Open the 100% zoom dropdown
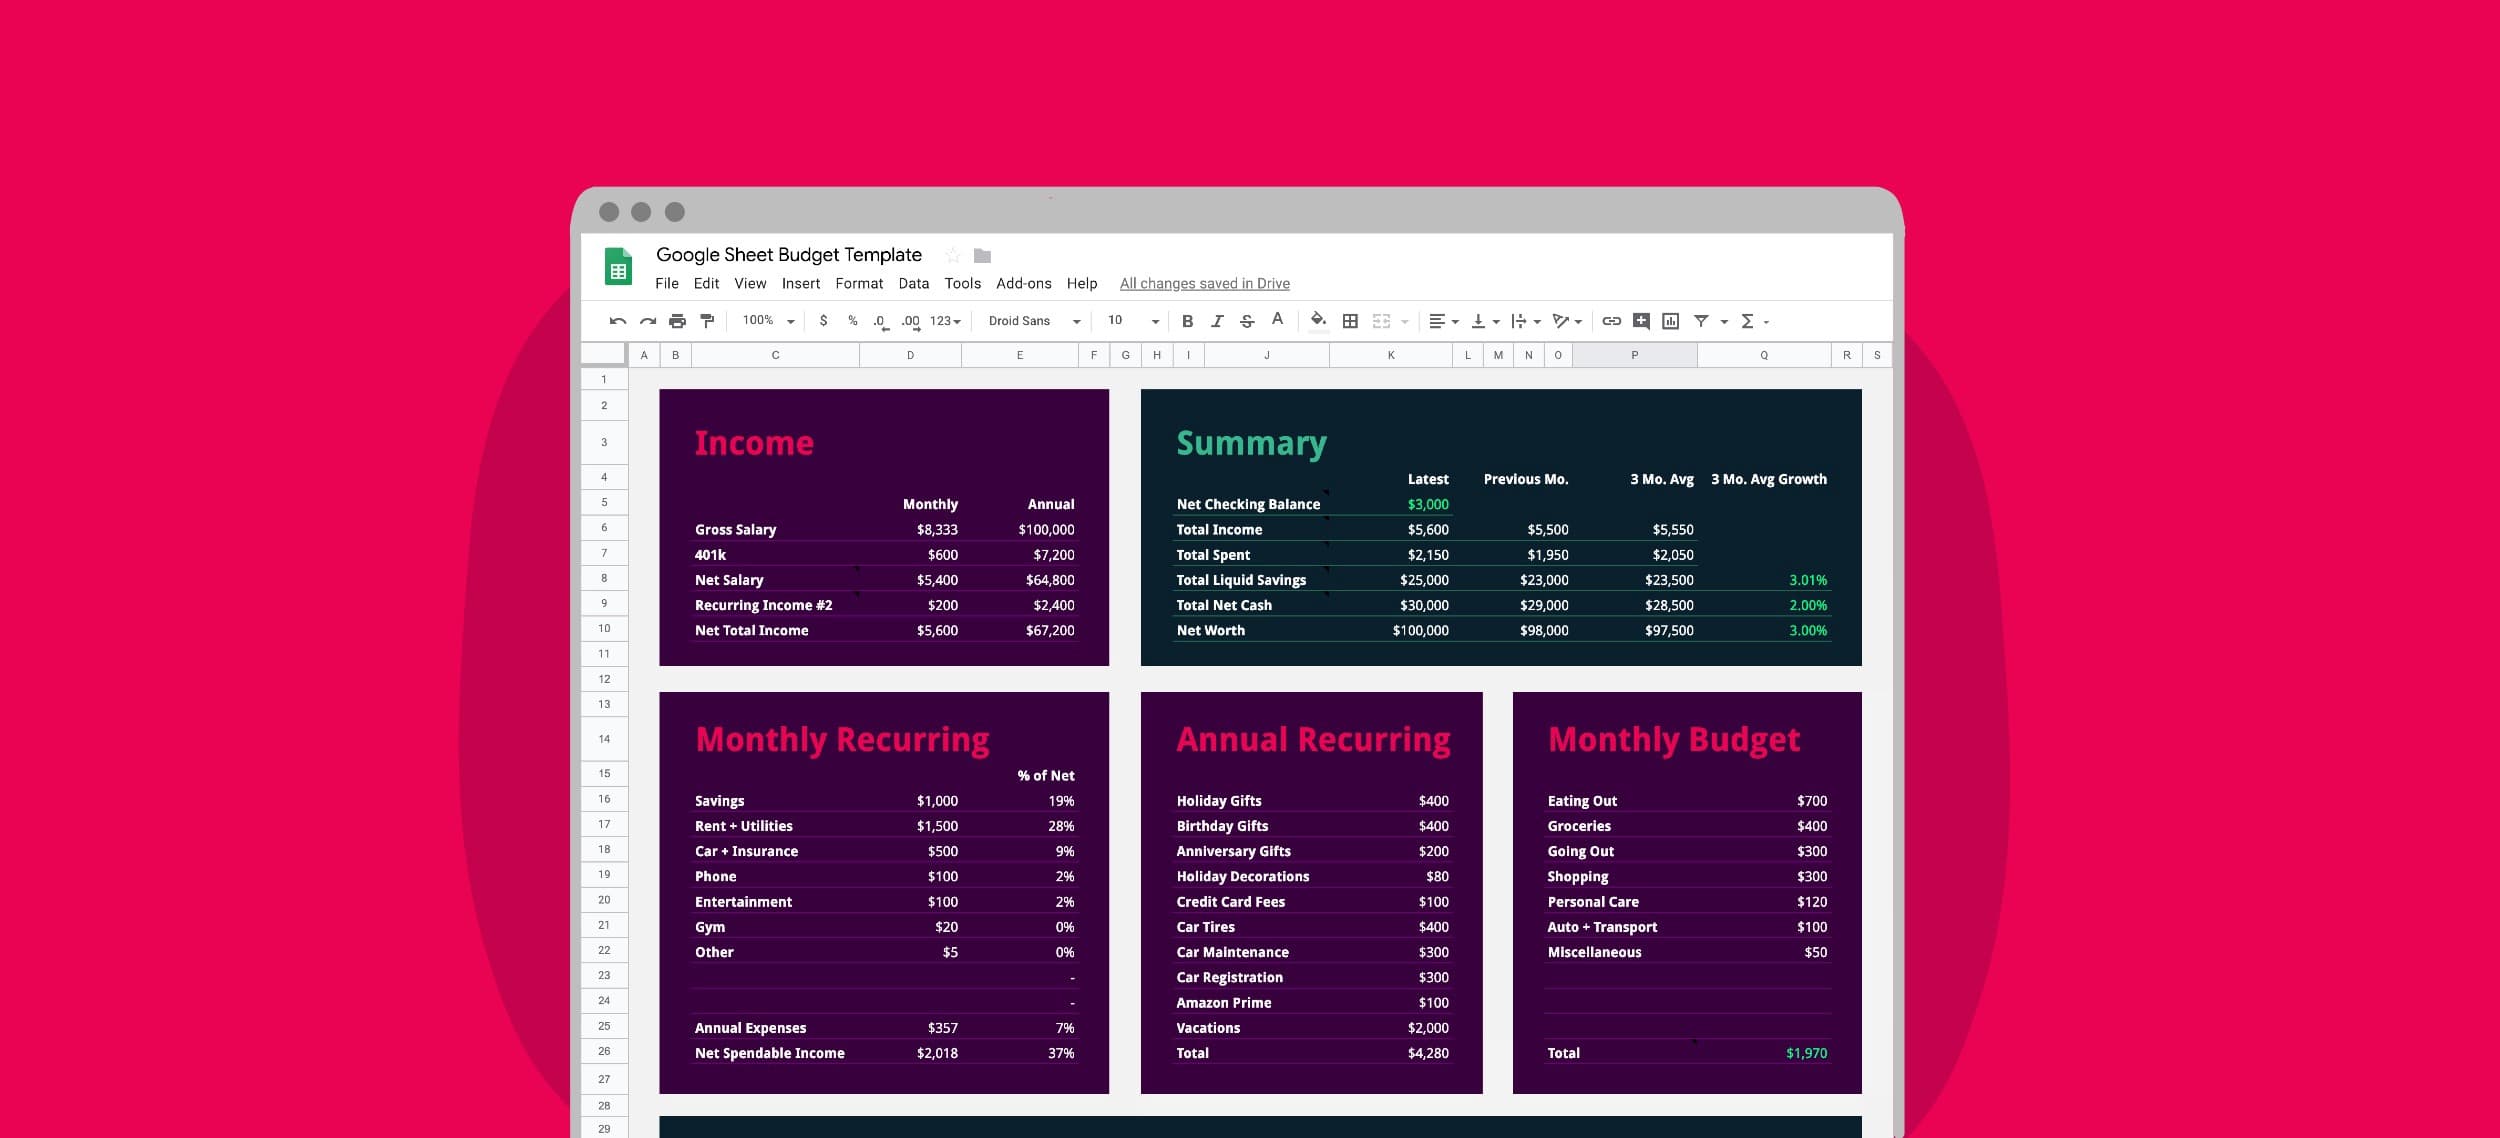2500x1138 pixels. click(x=768, y=321)
